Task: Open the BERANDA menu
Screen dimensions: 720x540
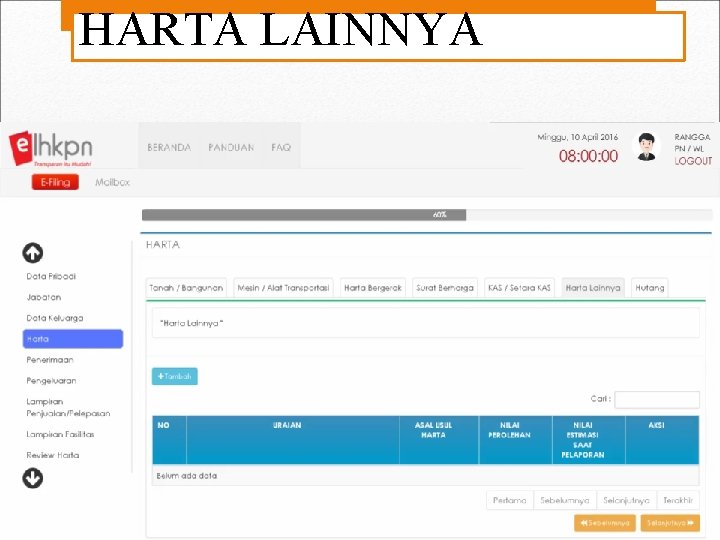Action: click(x=169, y=147)
